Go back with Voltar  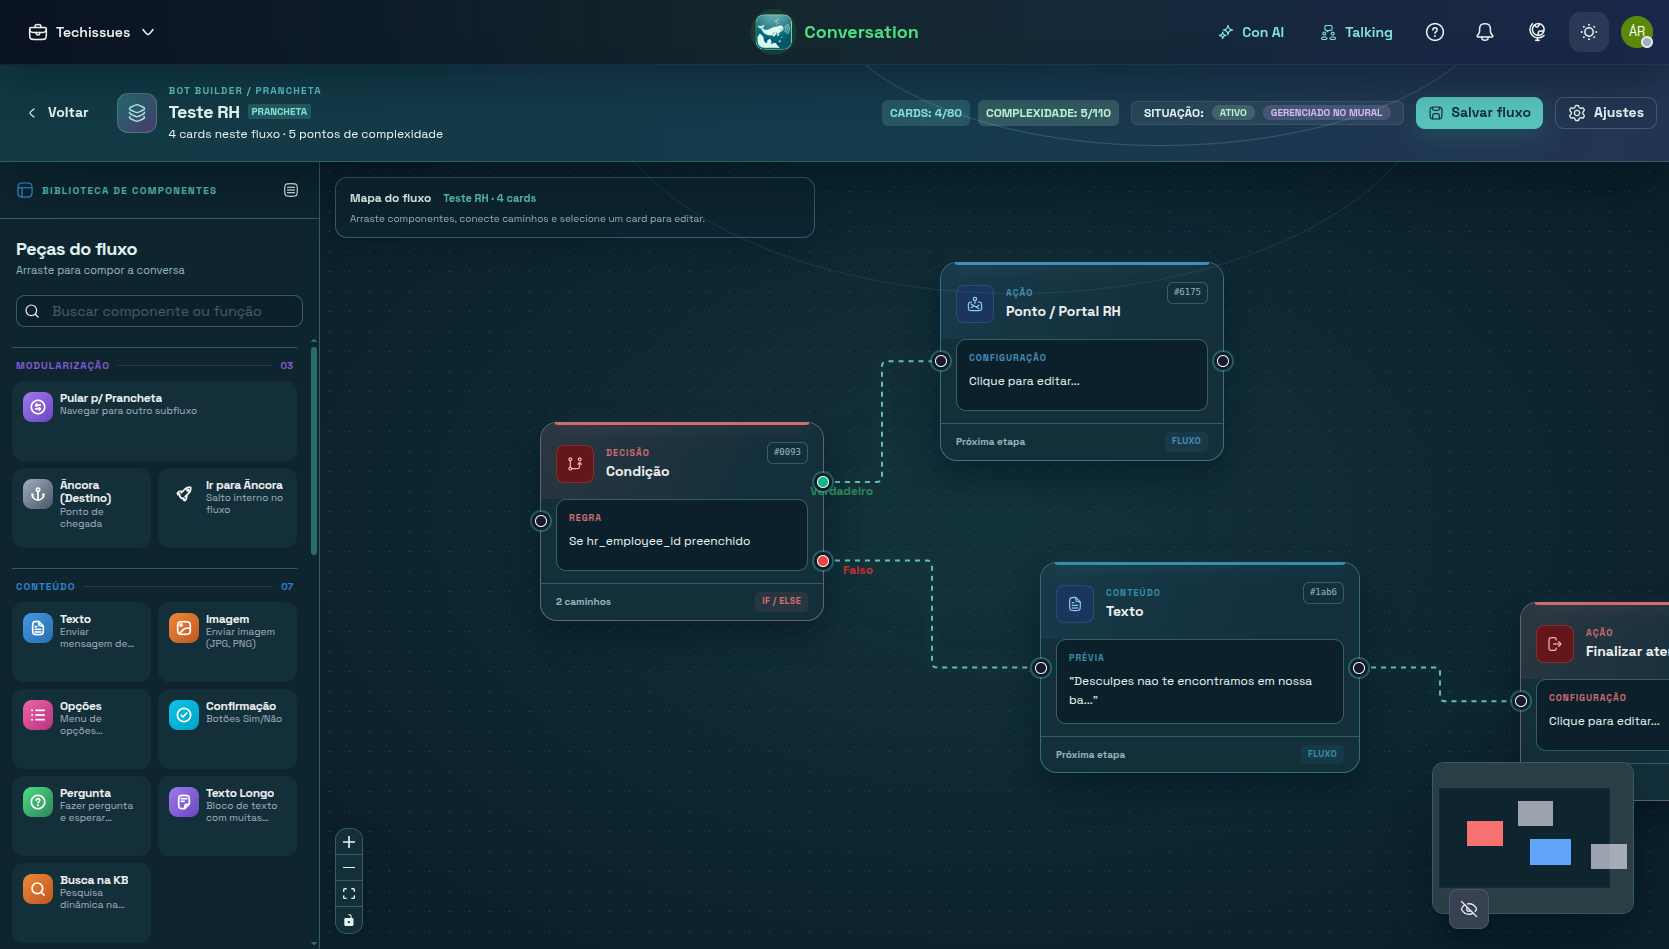(x=58, y=113)
